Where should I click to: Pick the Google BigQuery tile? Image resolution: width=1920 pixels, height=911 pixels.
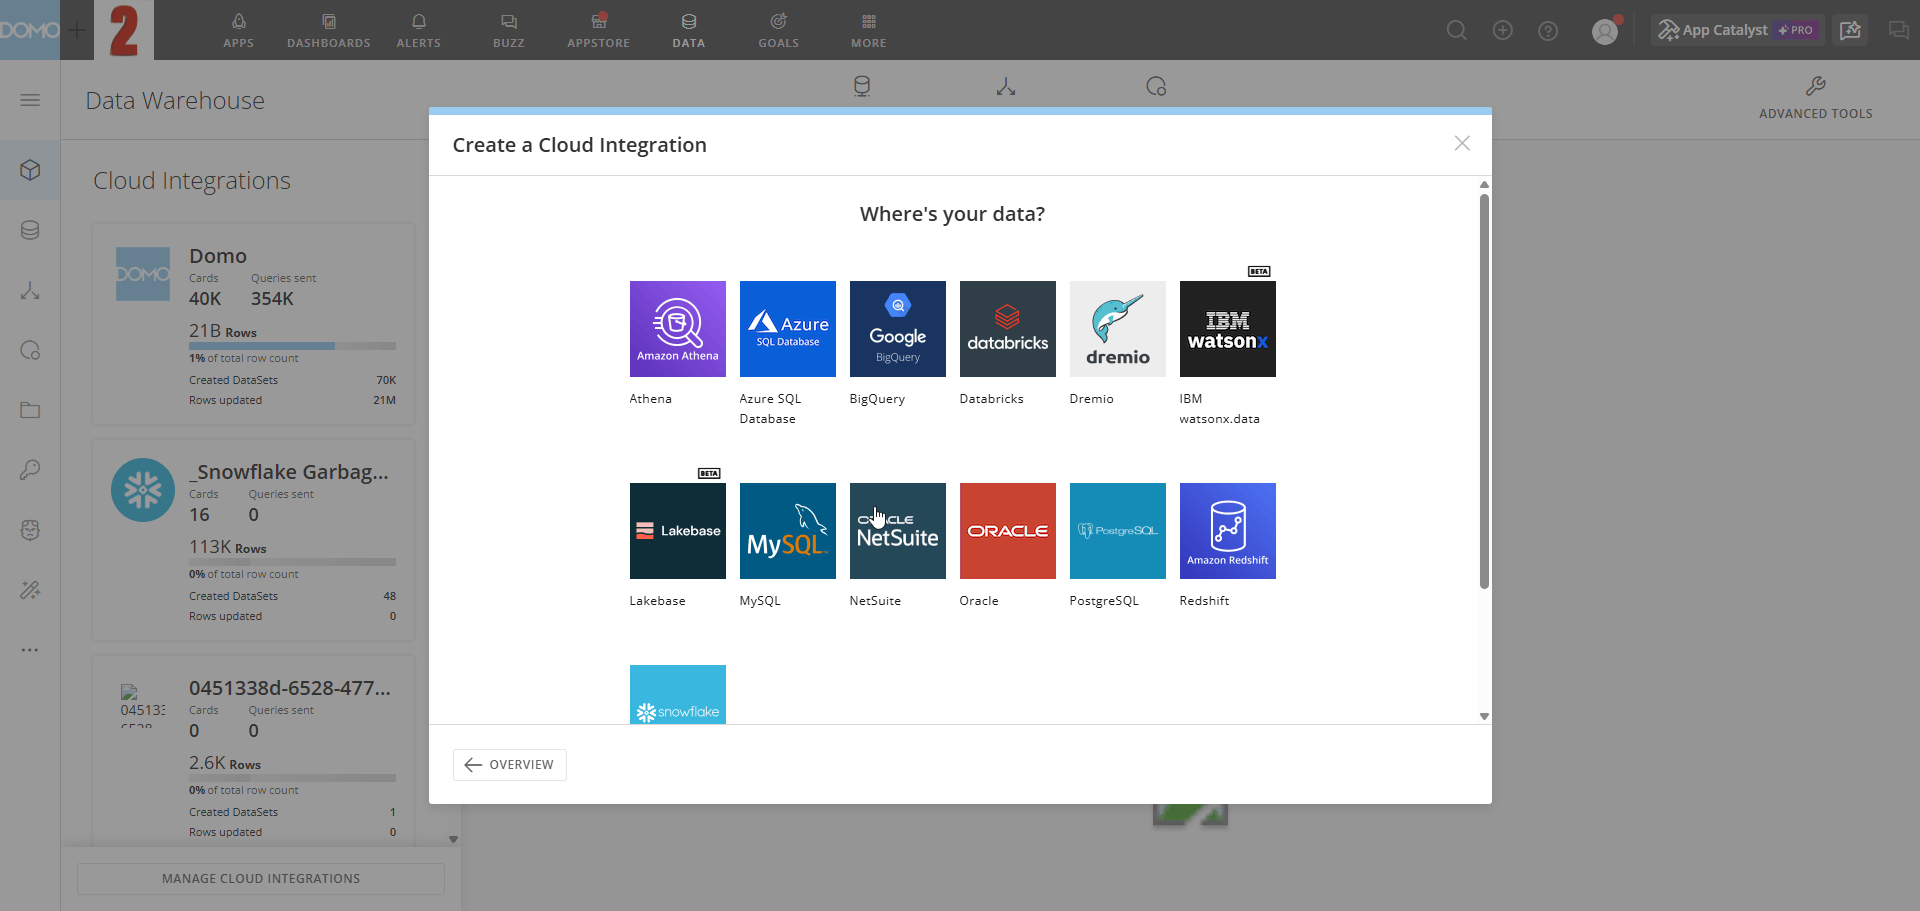[897, 329]
